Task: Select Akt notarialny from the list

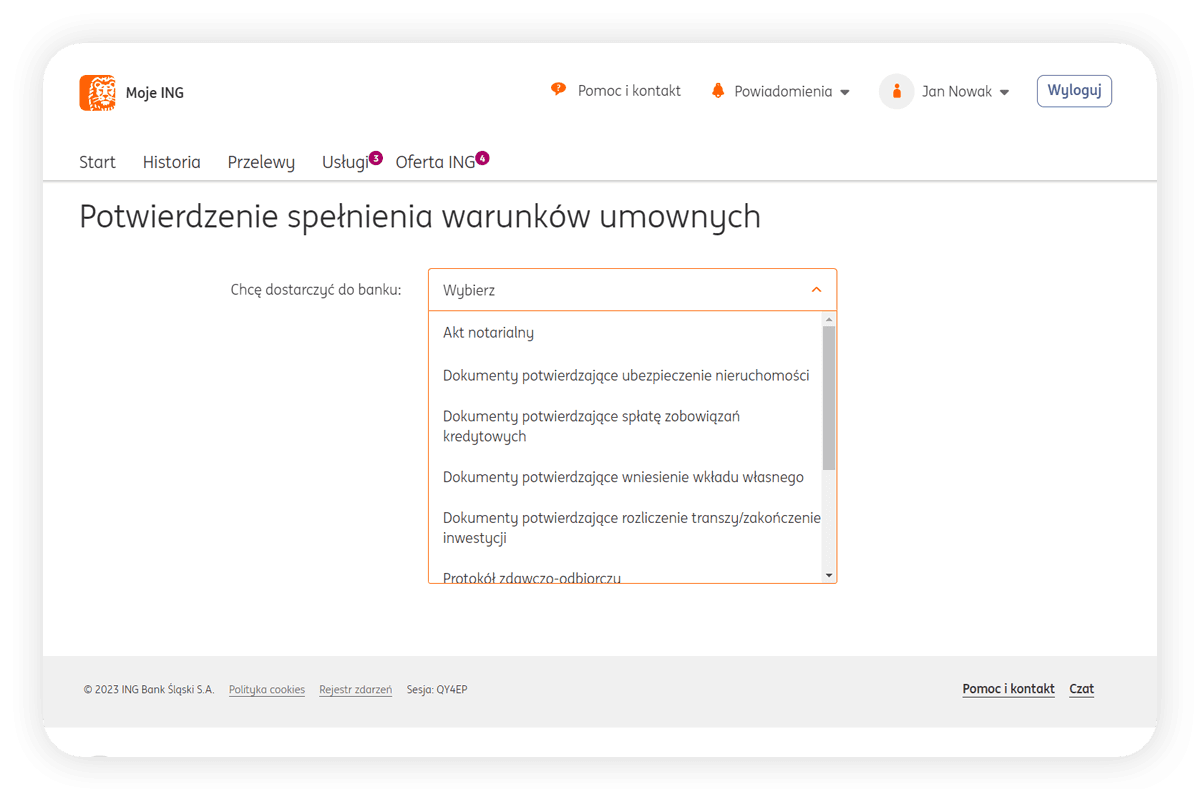Action: click(488, 333)
